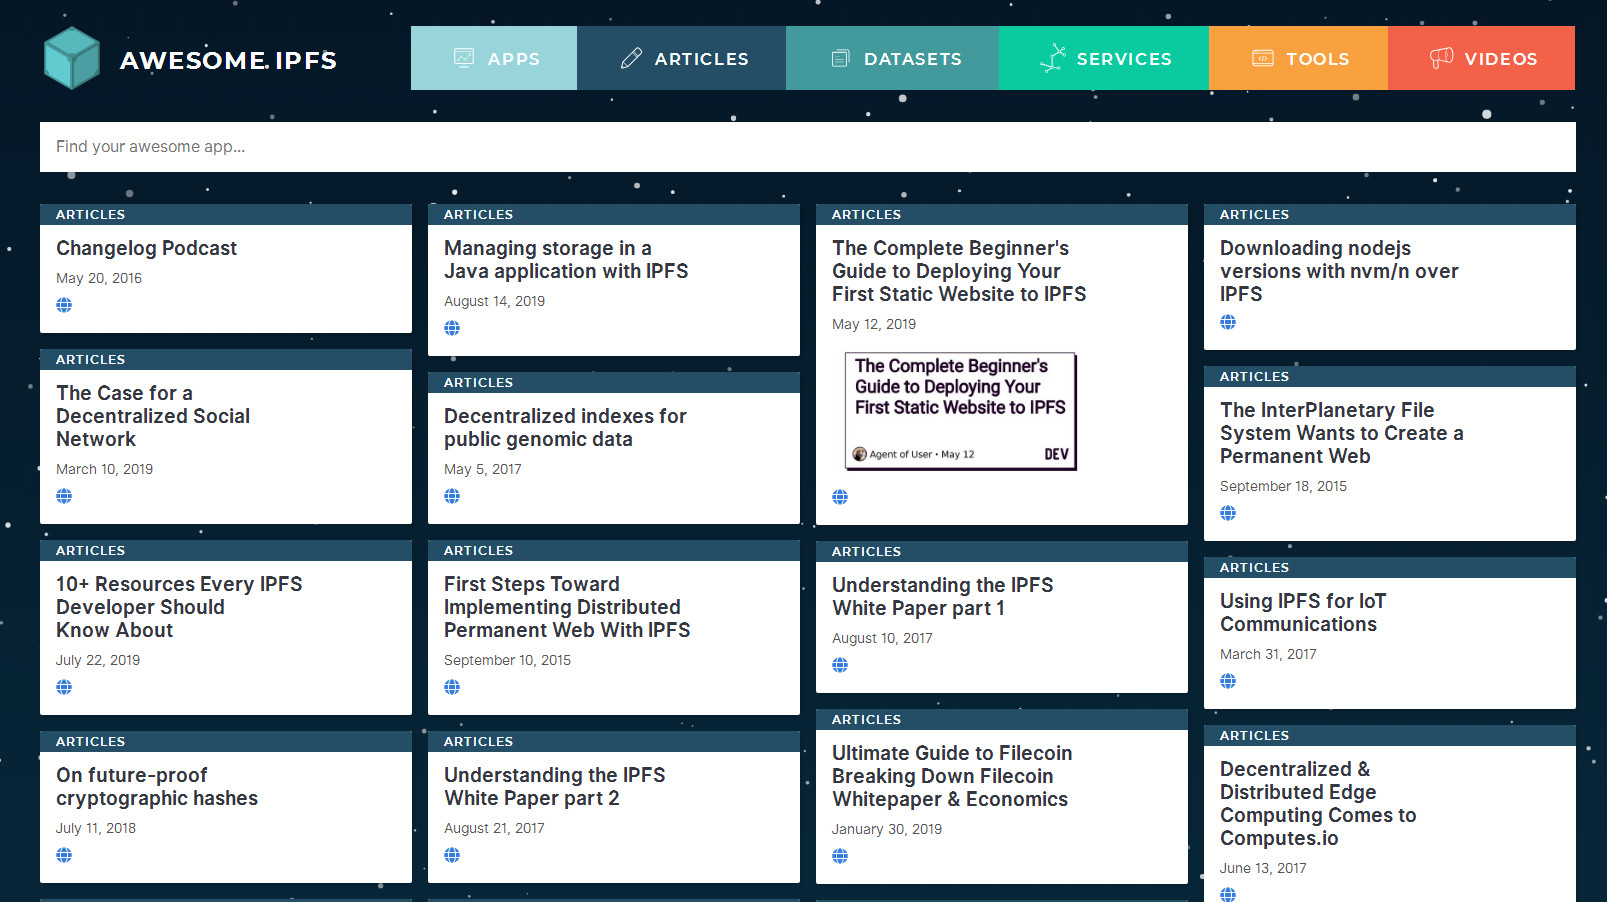Click the 'July 22, 2019' date

(98, 660)
